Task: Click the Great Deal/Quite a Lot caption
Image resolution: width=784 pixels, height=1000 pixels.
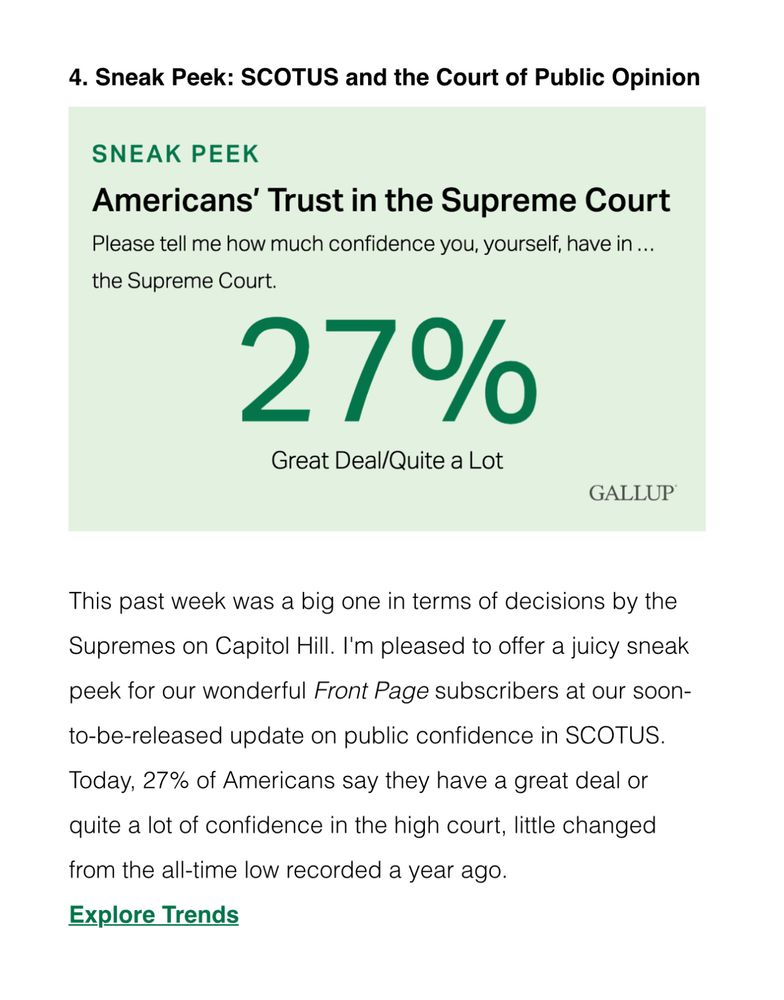Action: click(x=387, y=460)
